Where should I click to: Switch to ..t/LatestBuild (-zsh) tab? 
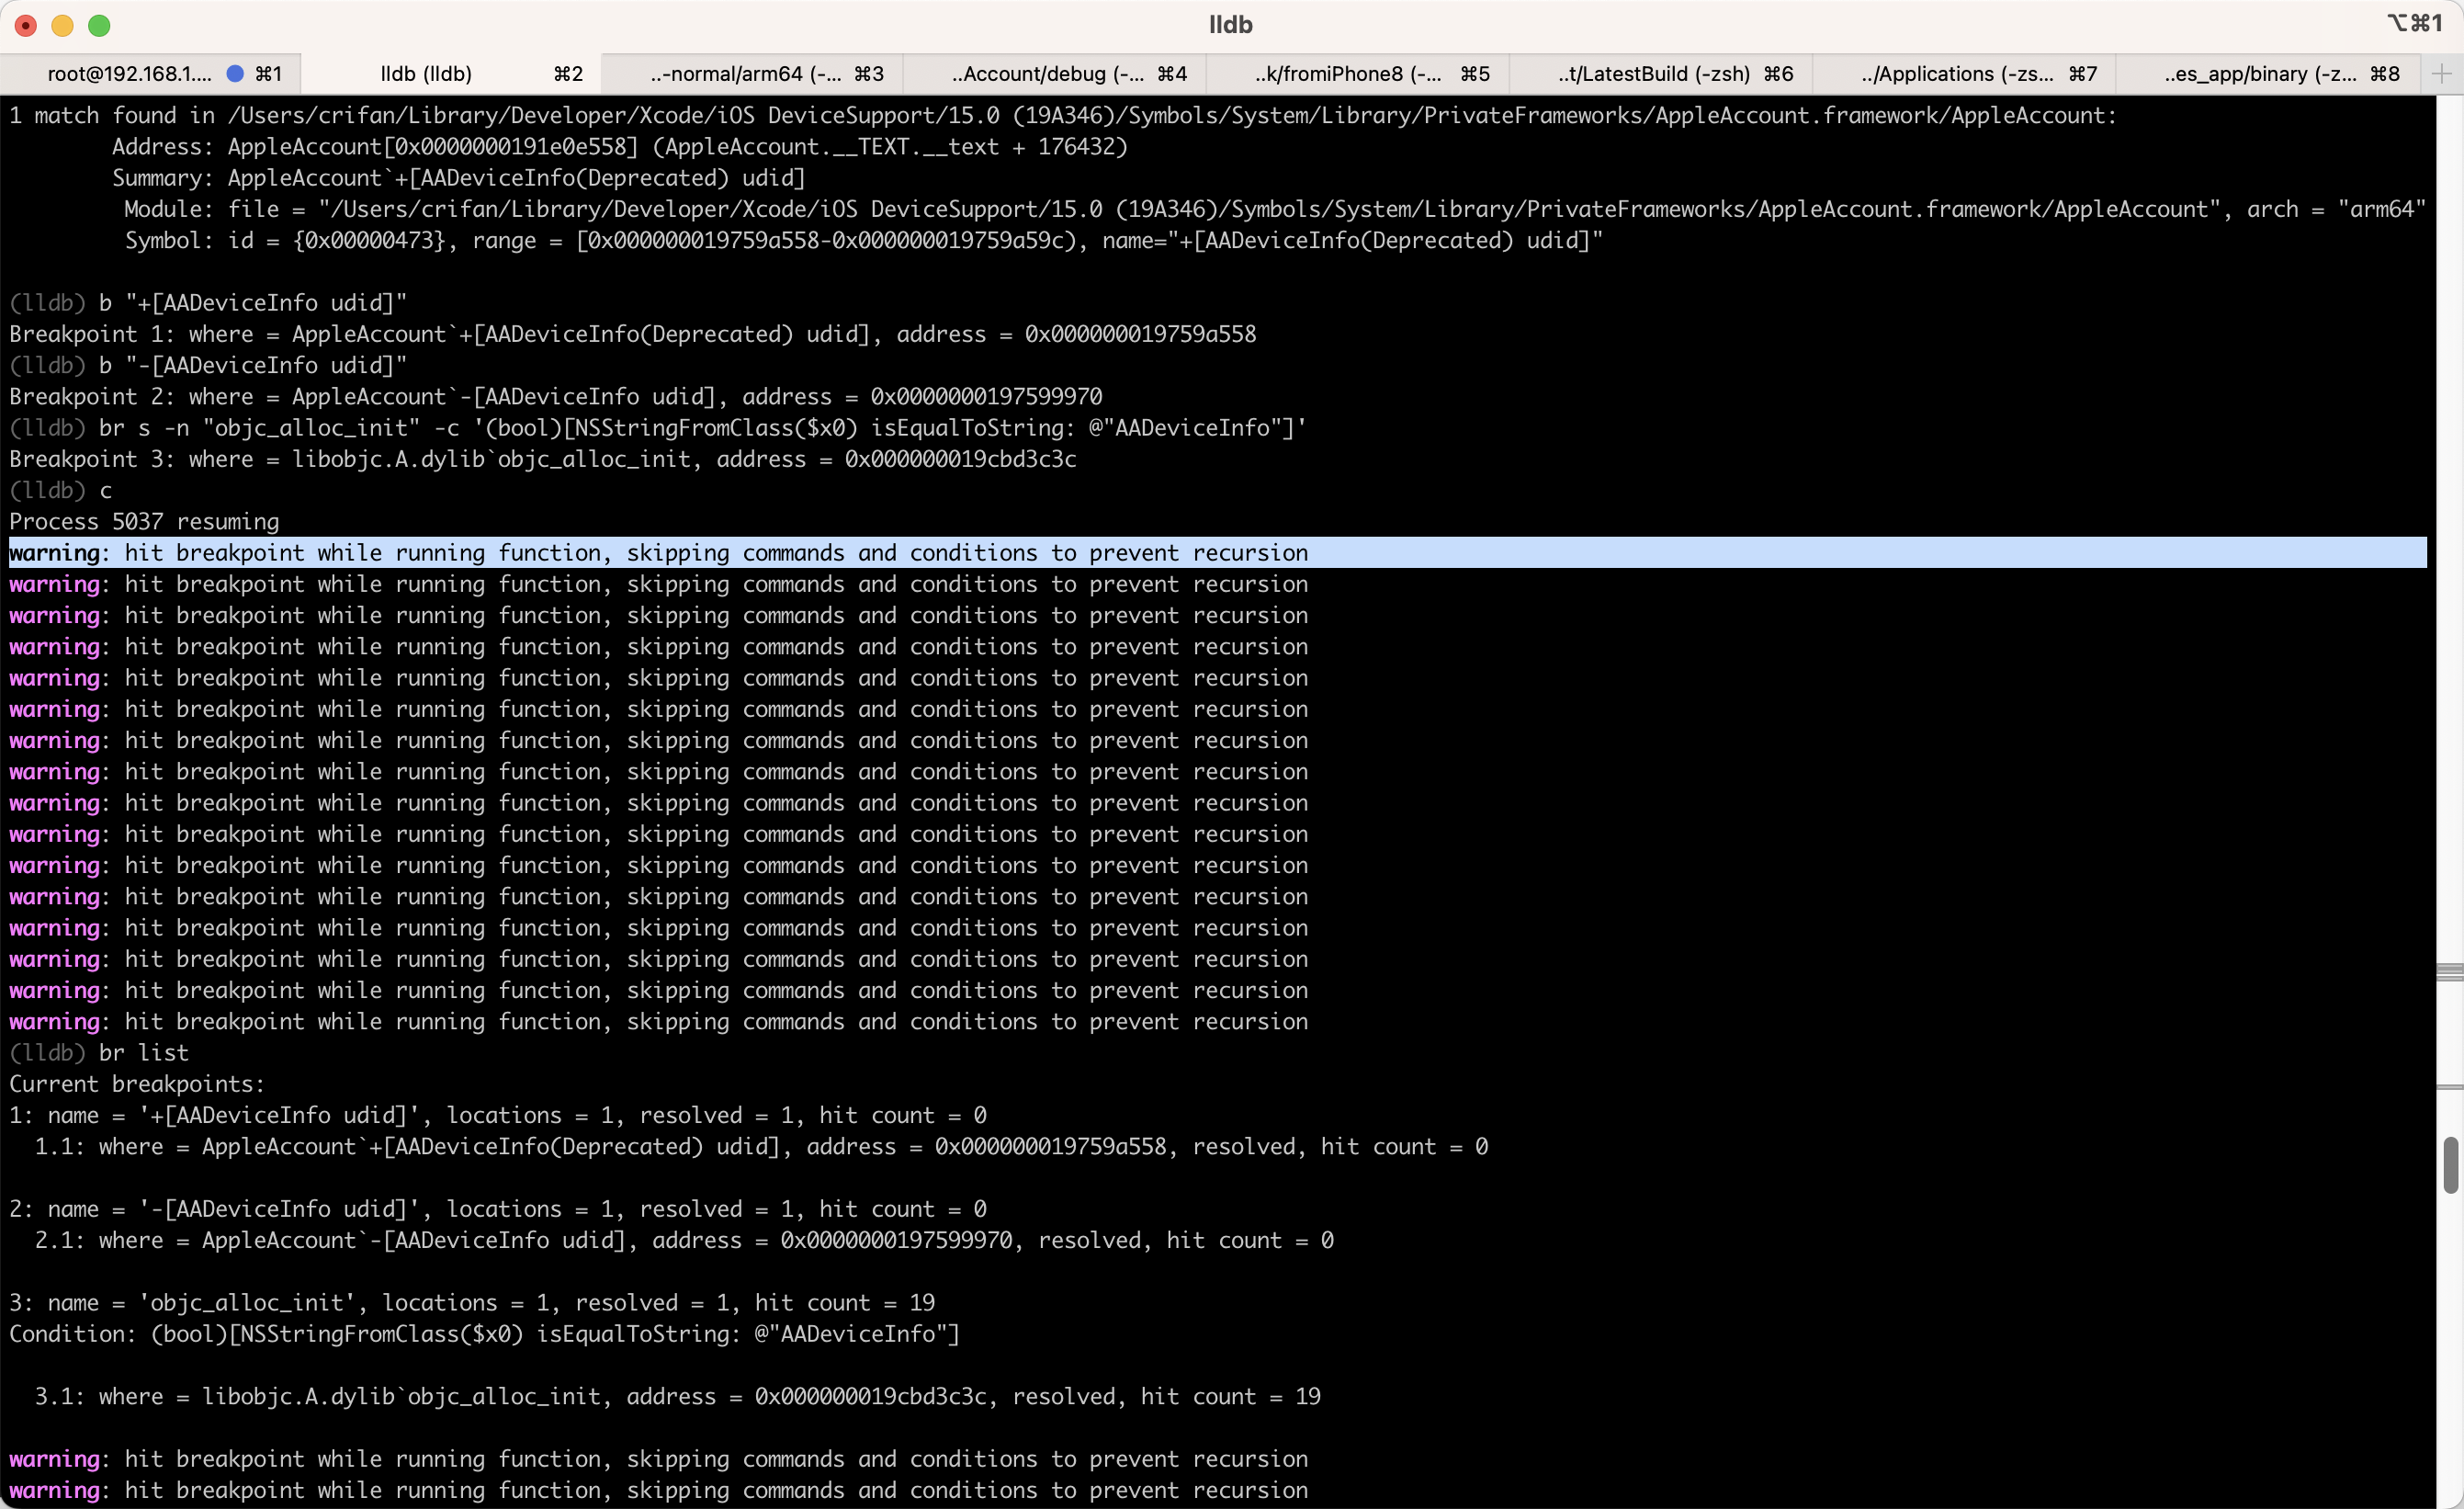coord(1660,74)
